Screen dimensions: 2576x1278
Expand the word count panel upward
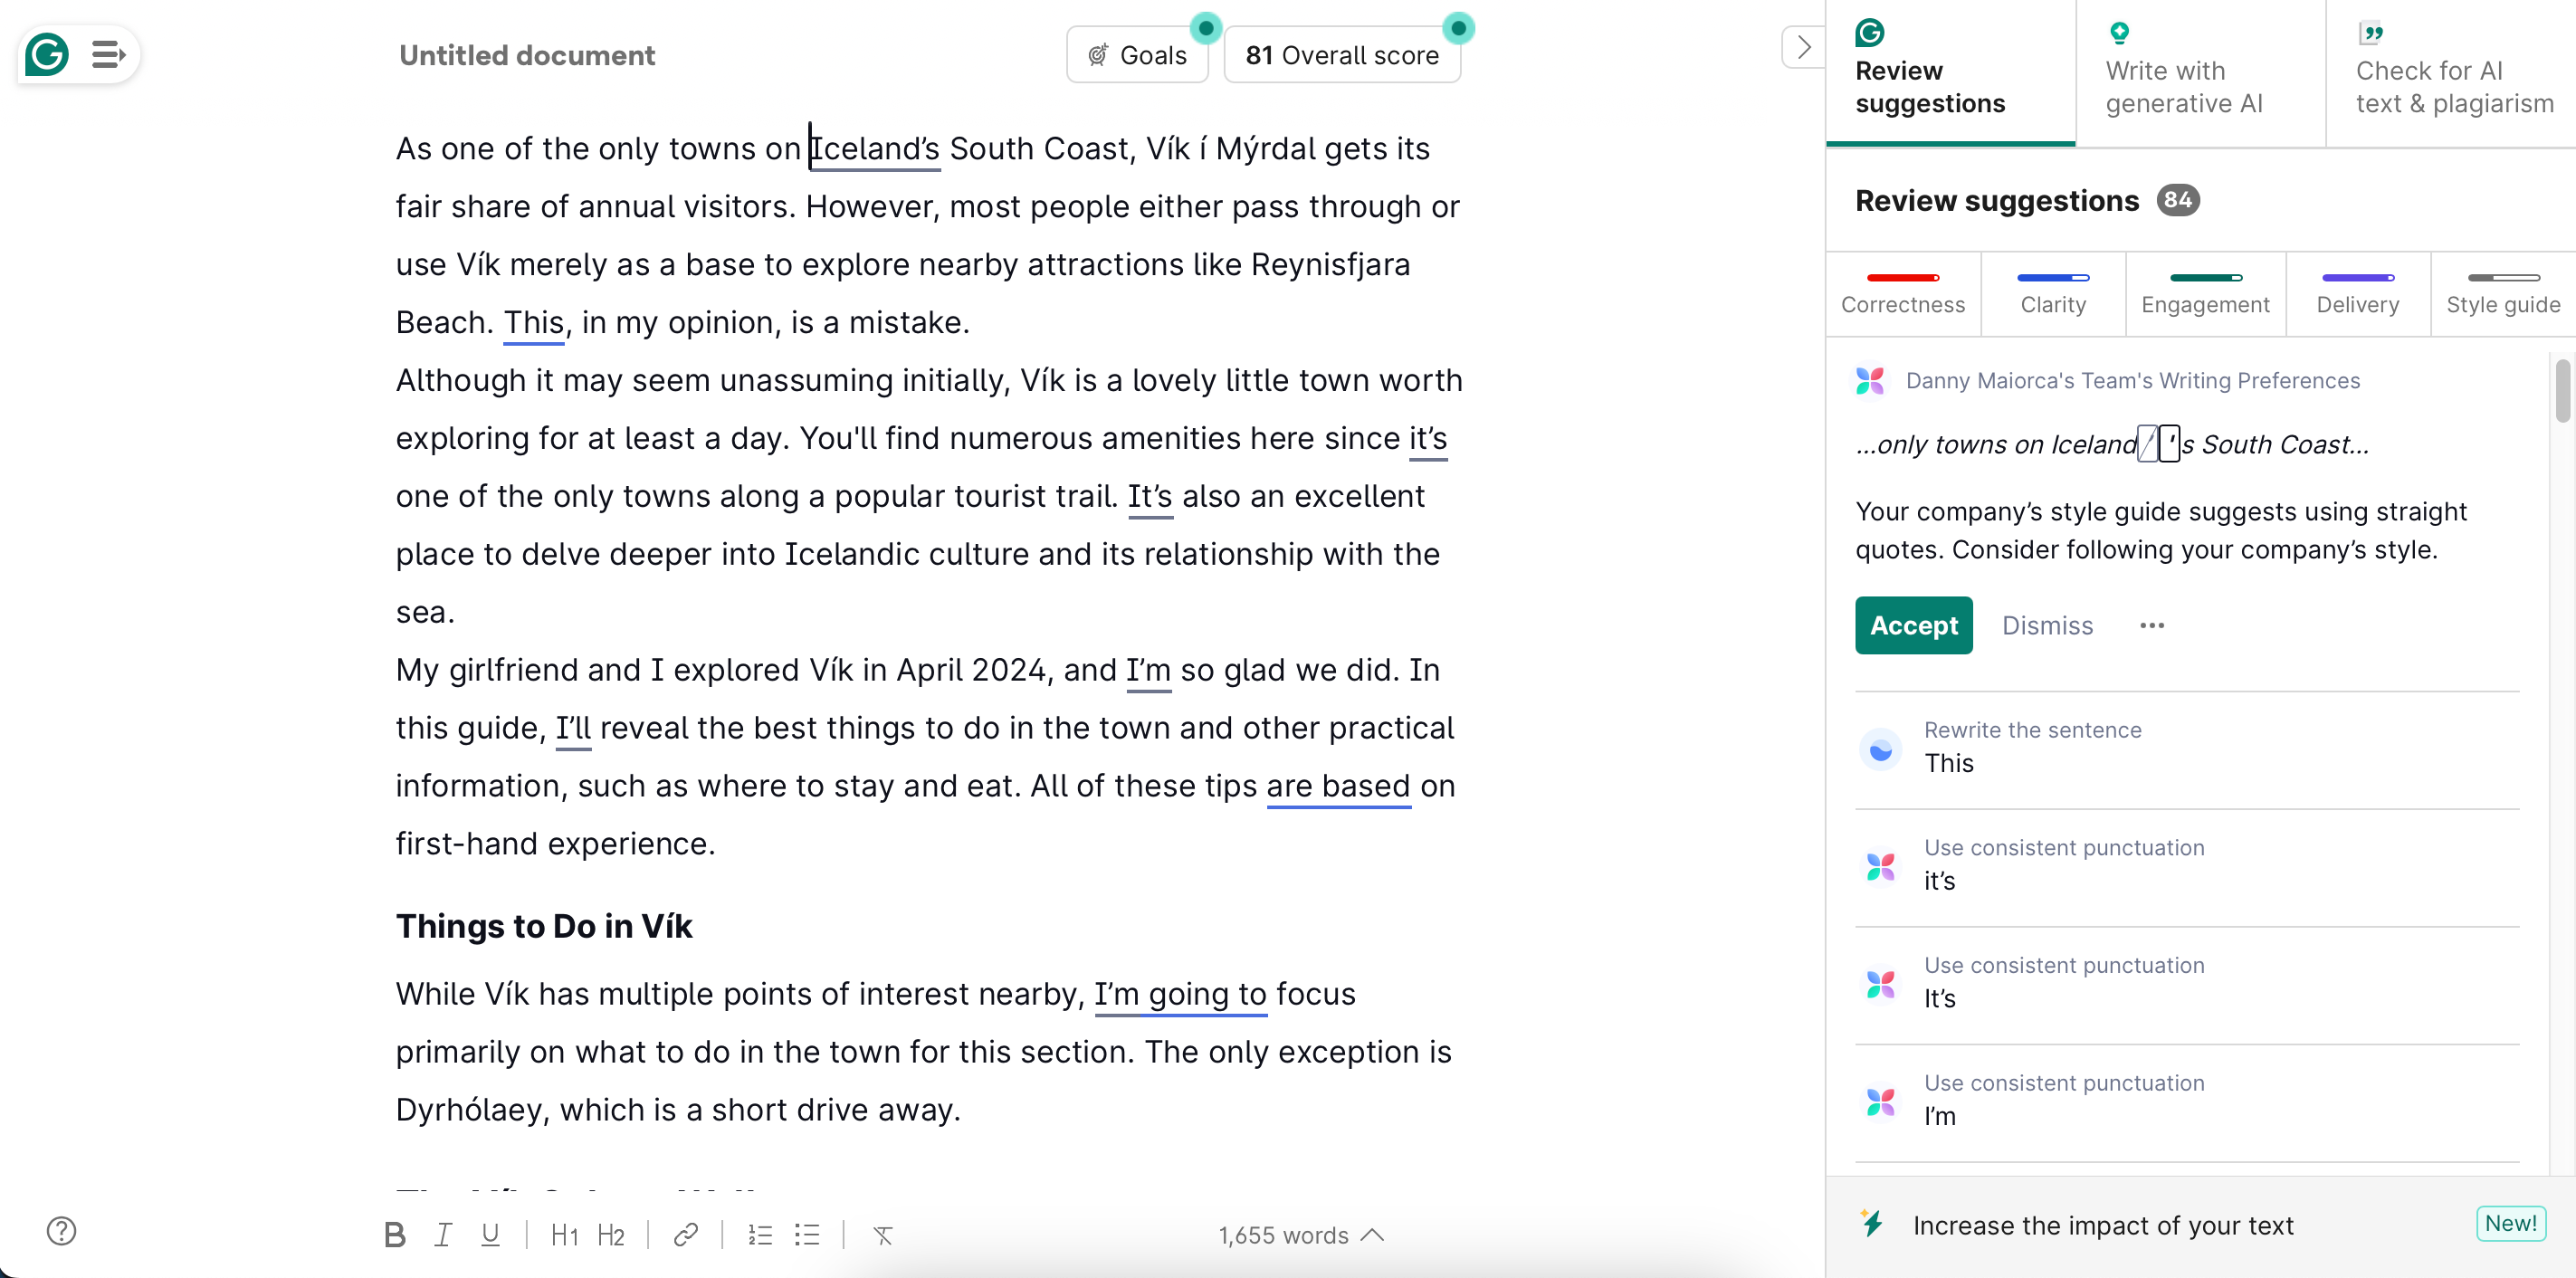(1377, 1234)
